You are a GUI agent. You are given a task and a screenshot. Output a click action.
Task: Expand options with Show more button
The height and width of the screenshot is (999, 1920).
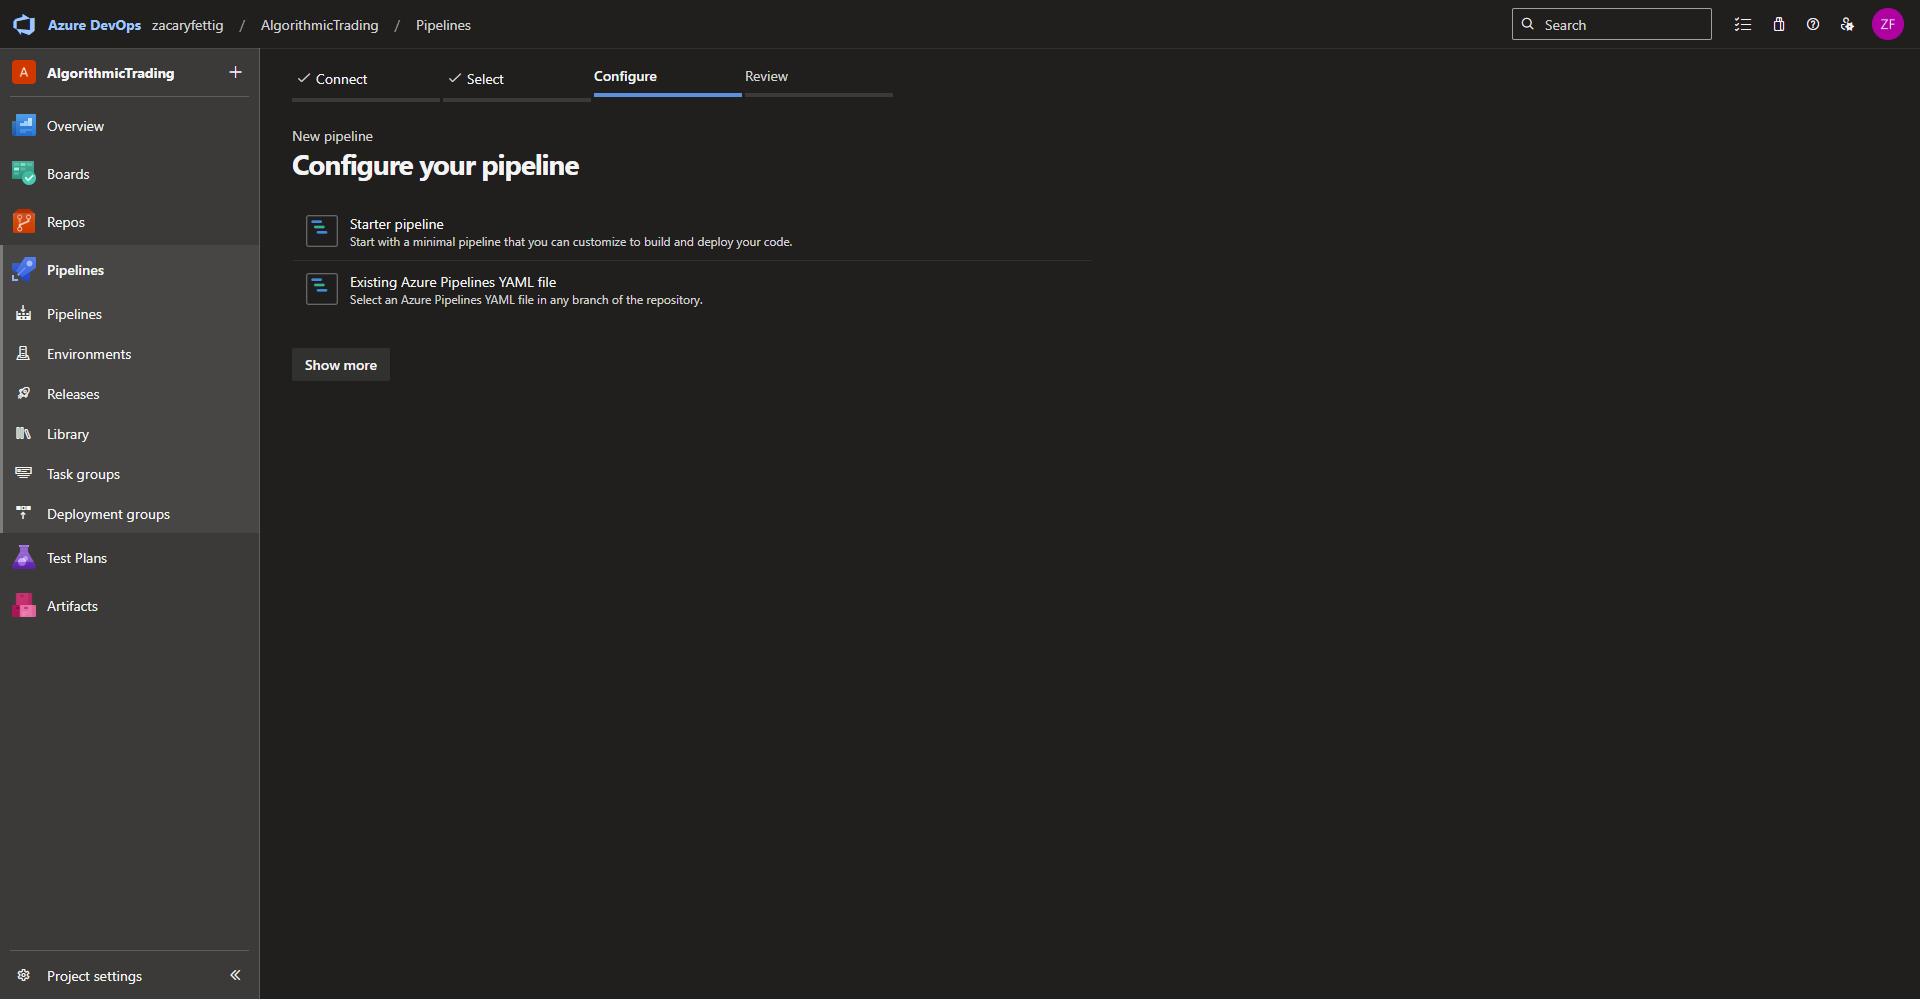tap(340, 365)
